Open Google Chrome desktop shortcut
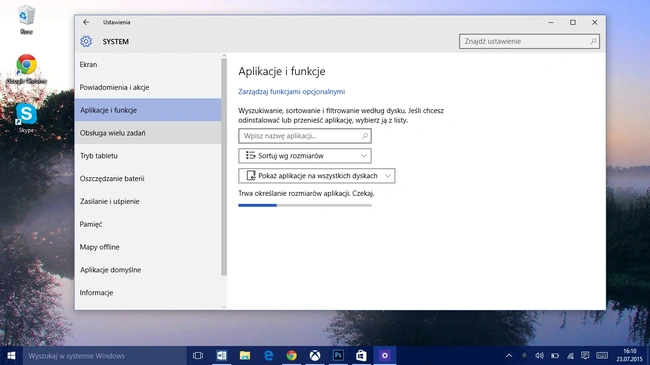The width and height of the screenshot is (650, 365). 27,69
